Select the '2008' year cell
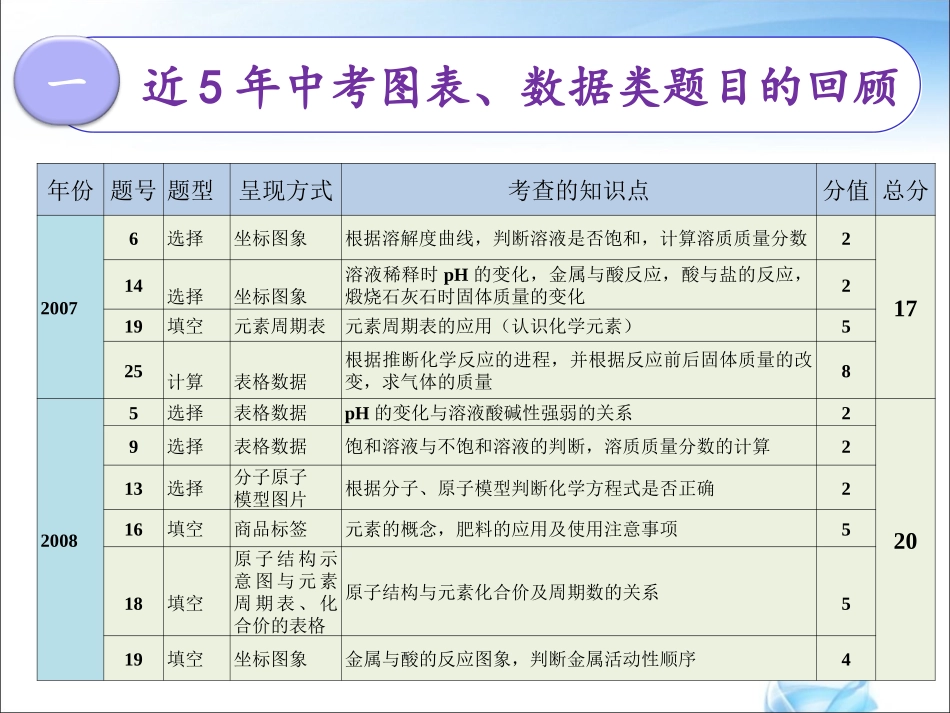 (x=70, y=540)
